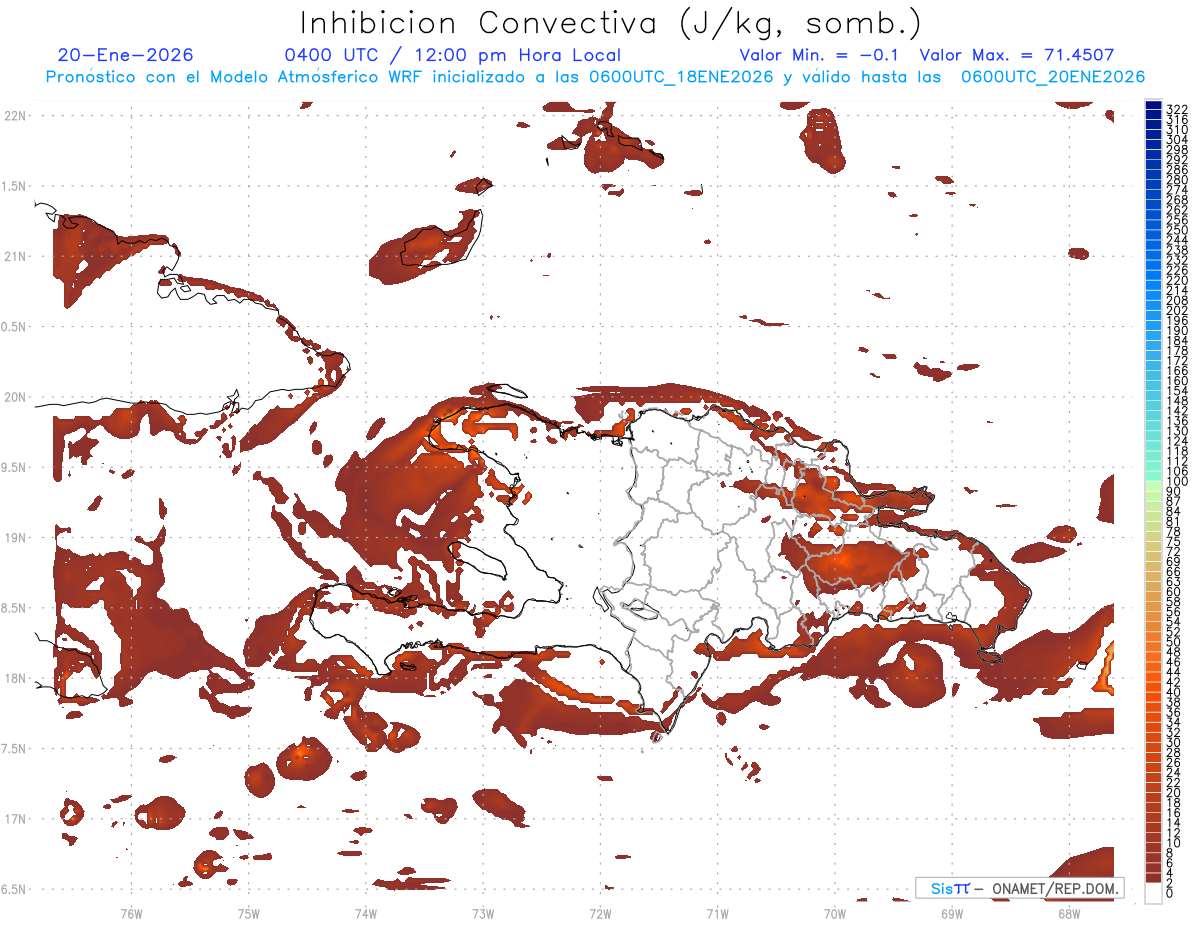Click the title "Inhibicion Convectiva (J/kg, somb.)"
The height and width of the screenshot is (927, 1200).
coord(611,23)
